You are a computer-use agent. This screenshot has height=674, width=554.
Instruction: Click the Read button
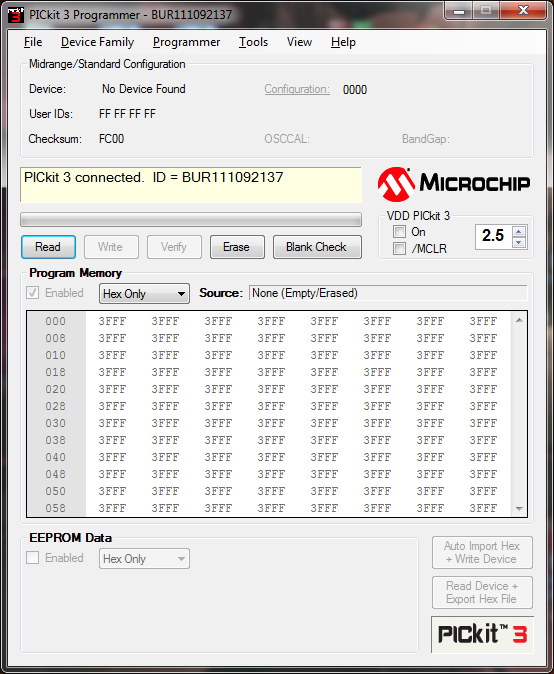[x=48, y=247]
